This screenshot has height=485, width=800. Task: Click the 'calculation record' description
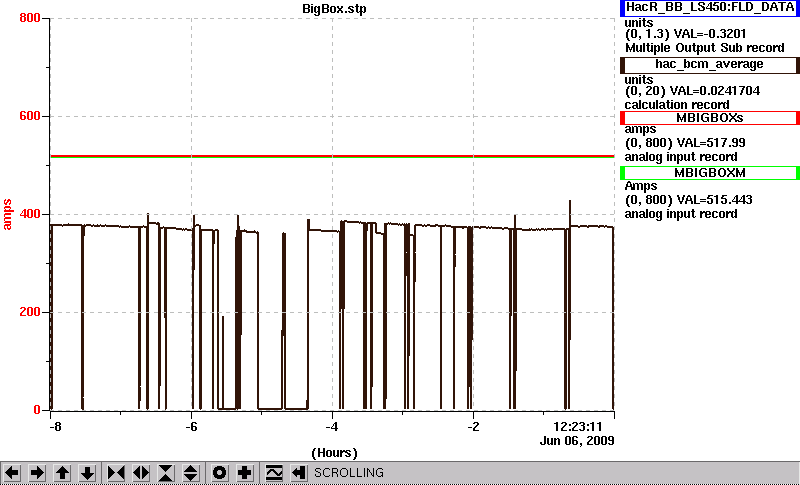pos(677,105)
